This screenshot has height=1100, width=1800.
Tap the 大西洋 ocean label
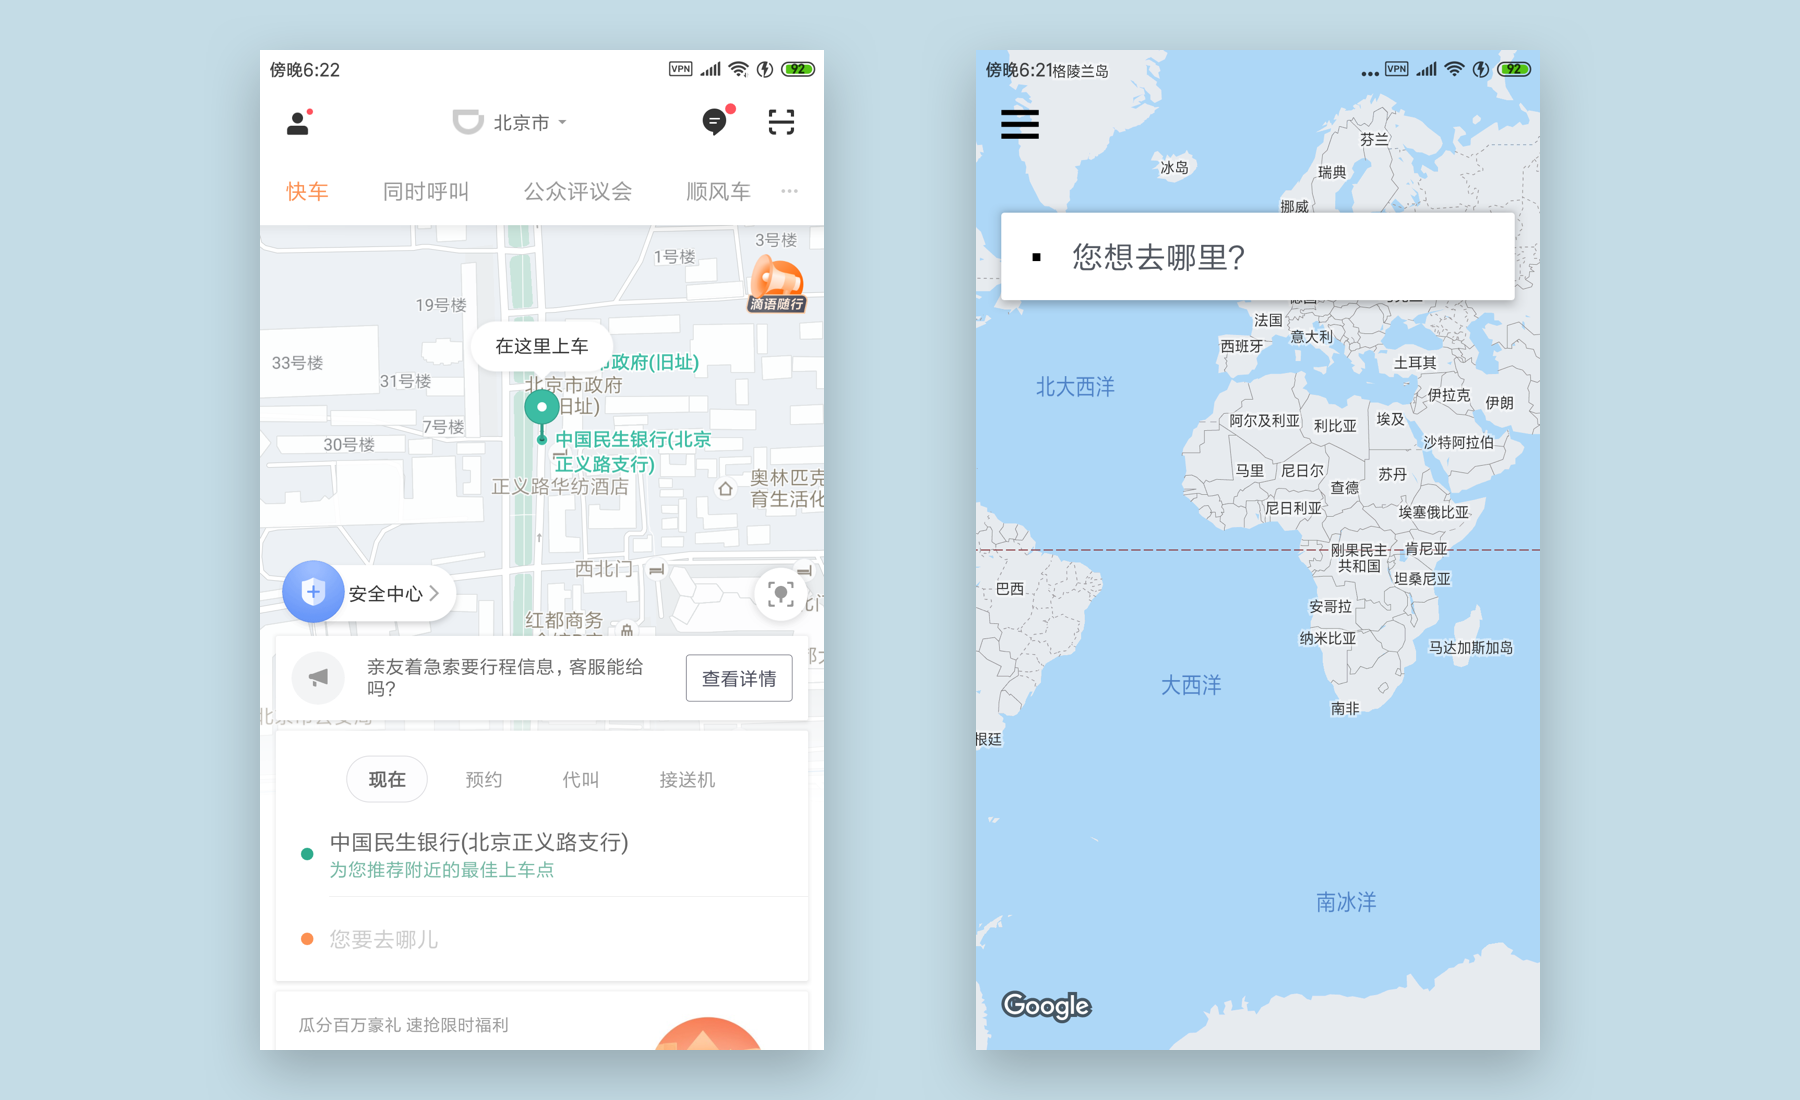tap(1191, 685)
